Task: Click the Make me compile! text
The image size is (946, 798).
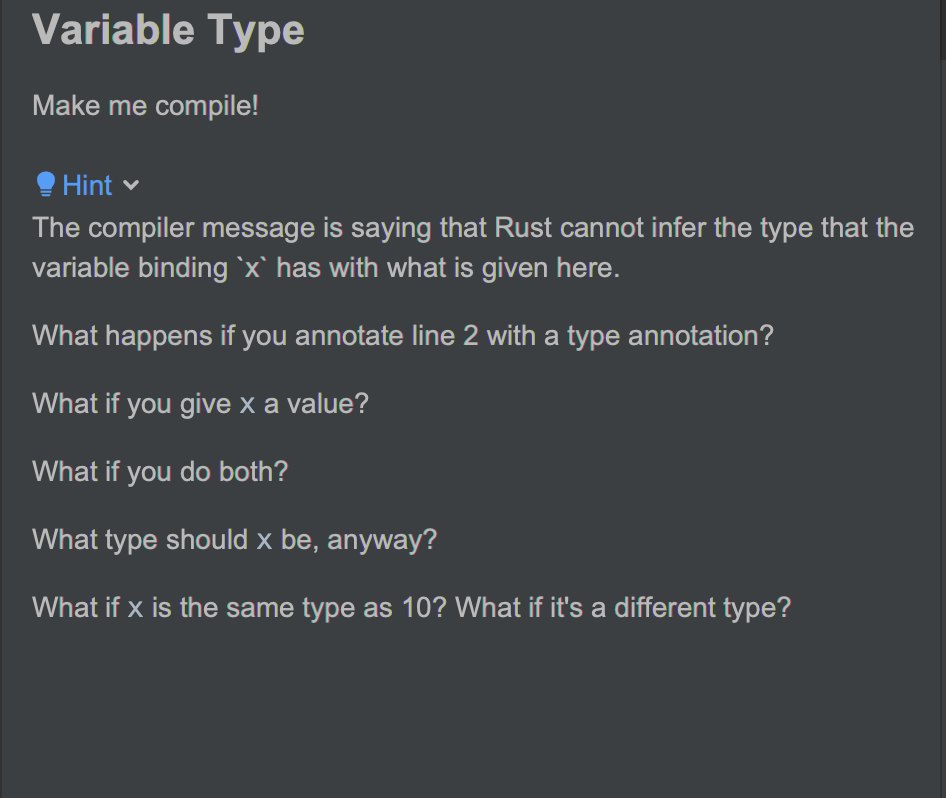Action: coord(145,106)
